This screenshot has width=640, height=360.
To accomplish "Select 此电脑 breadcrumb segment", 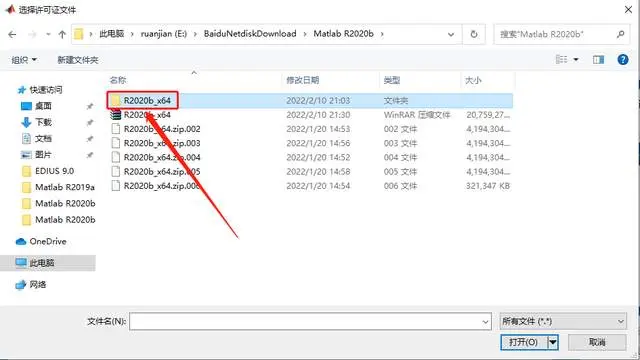I will point(111,34).
